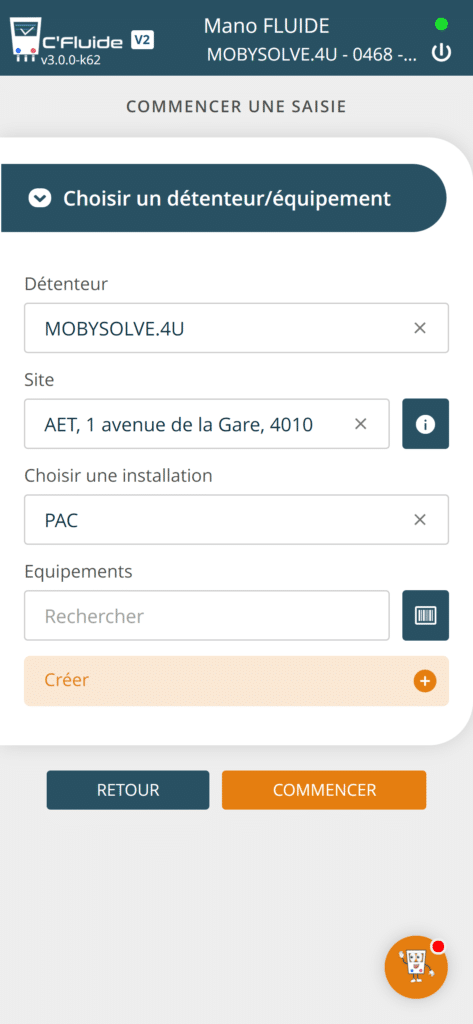Click the orange COMMENCER button
Image resolution: width=473 pixels, height=1024 pixels.
coord(324,790)
